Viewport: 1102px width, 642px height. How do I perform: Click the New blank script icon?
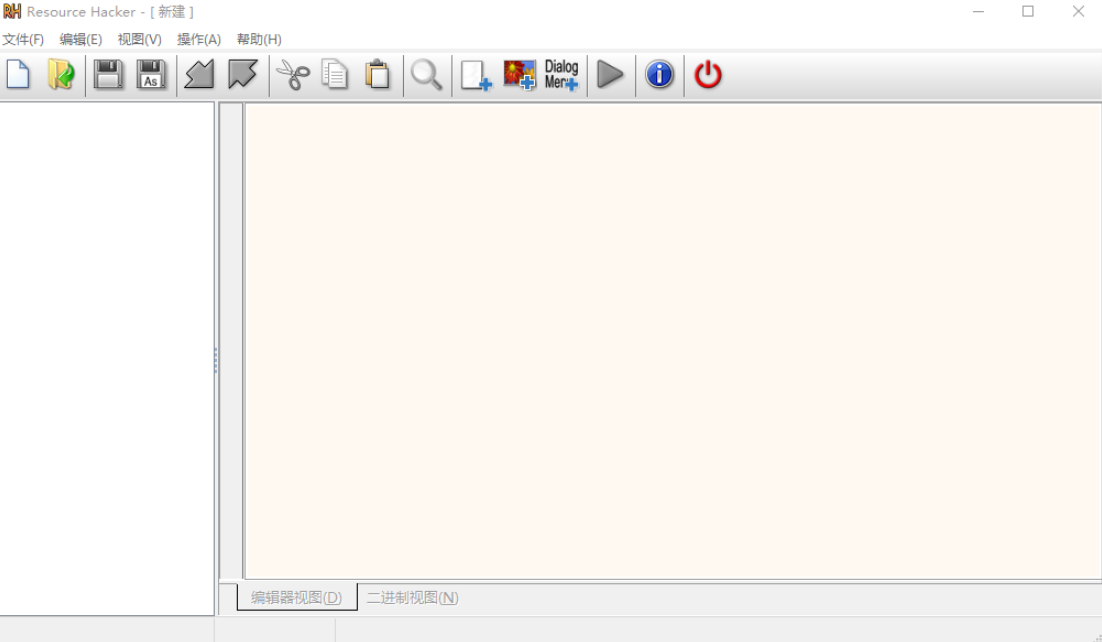click(x=18, y=75)
